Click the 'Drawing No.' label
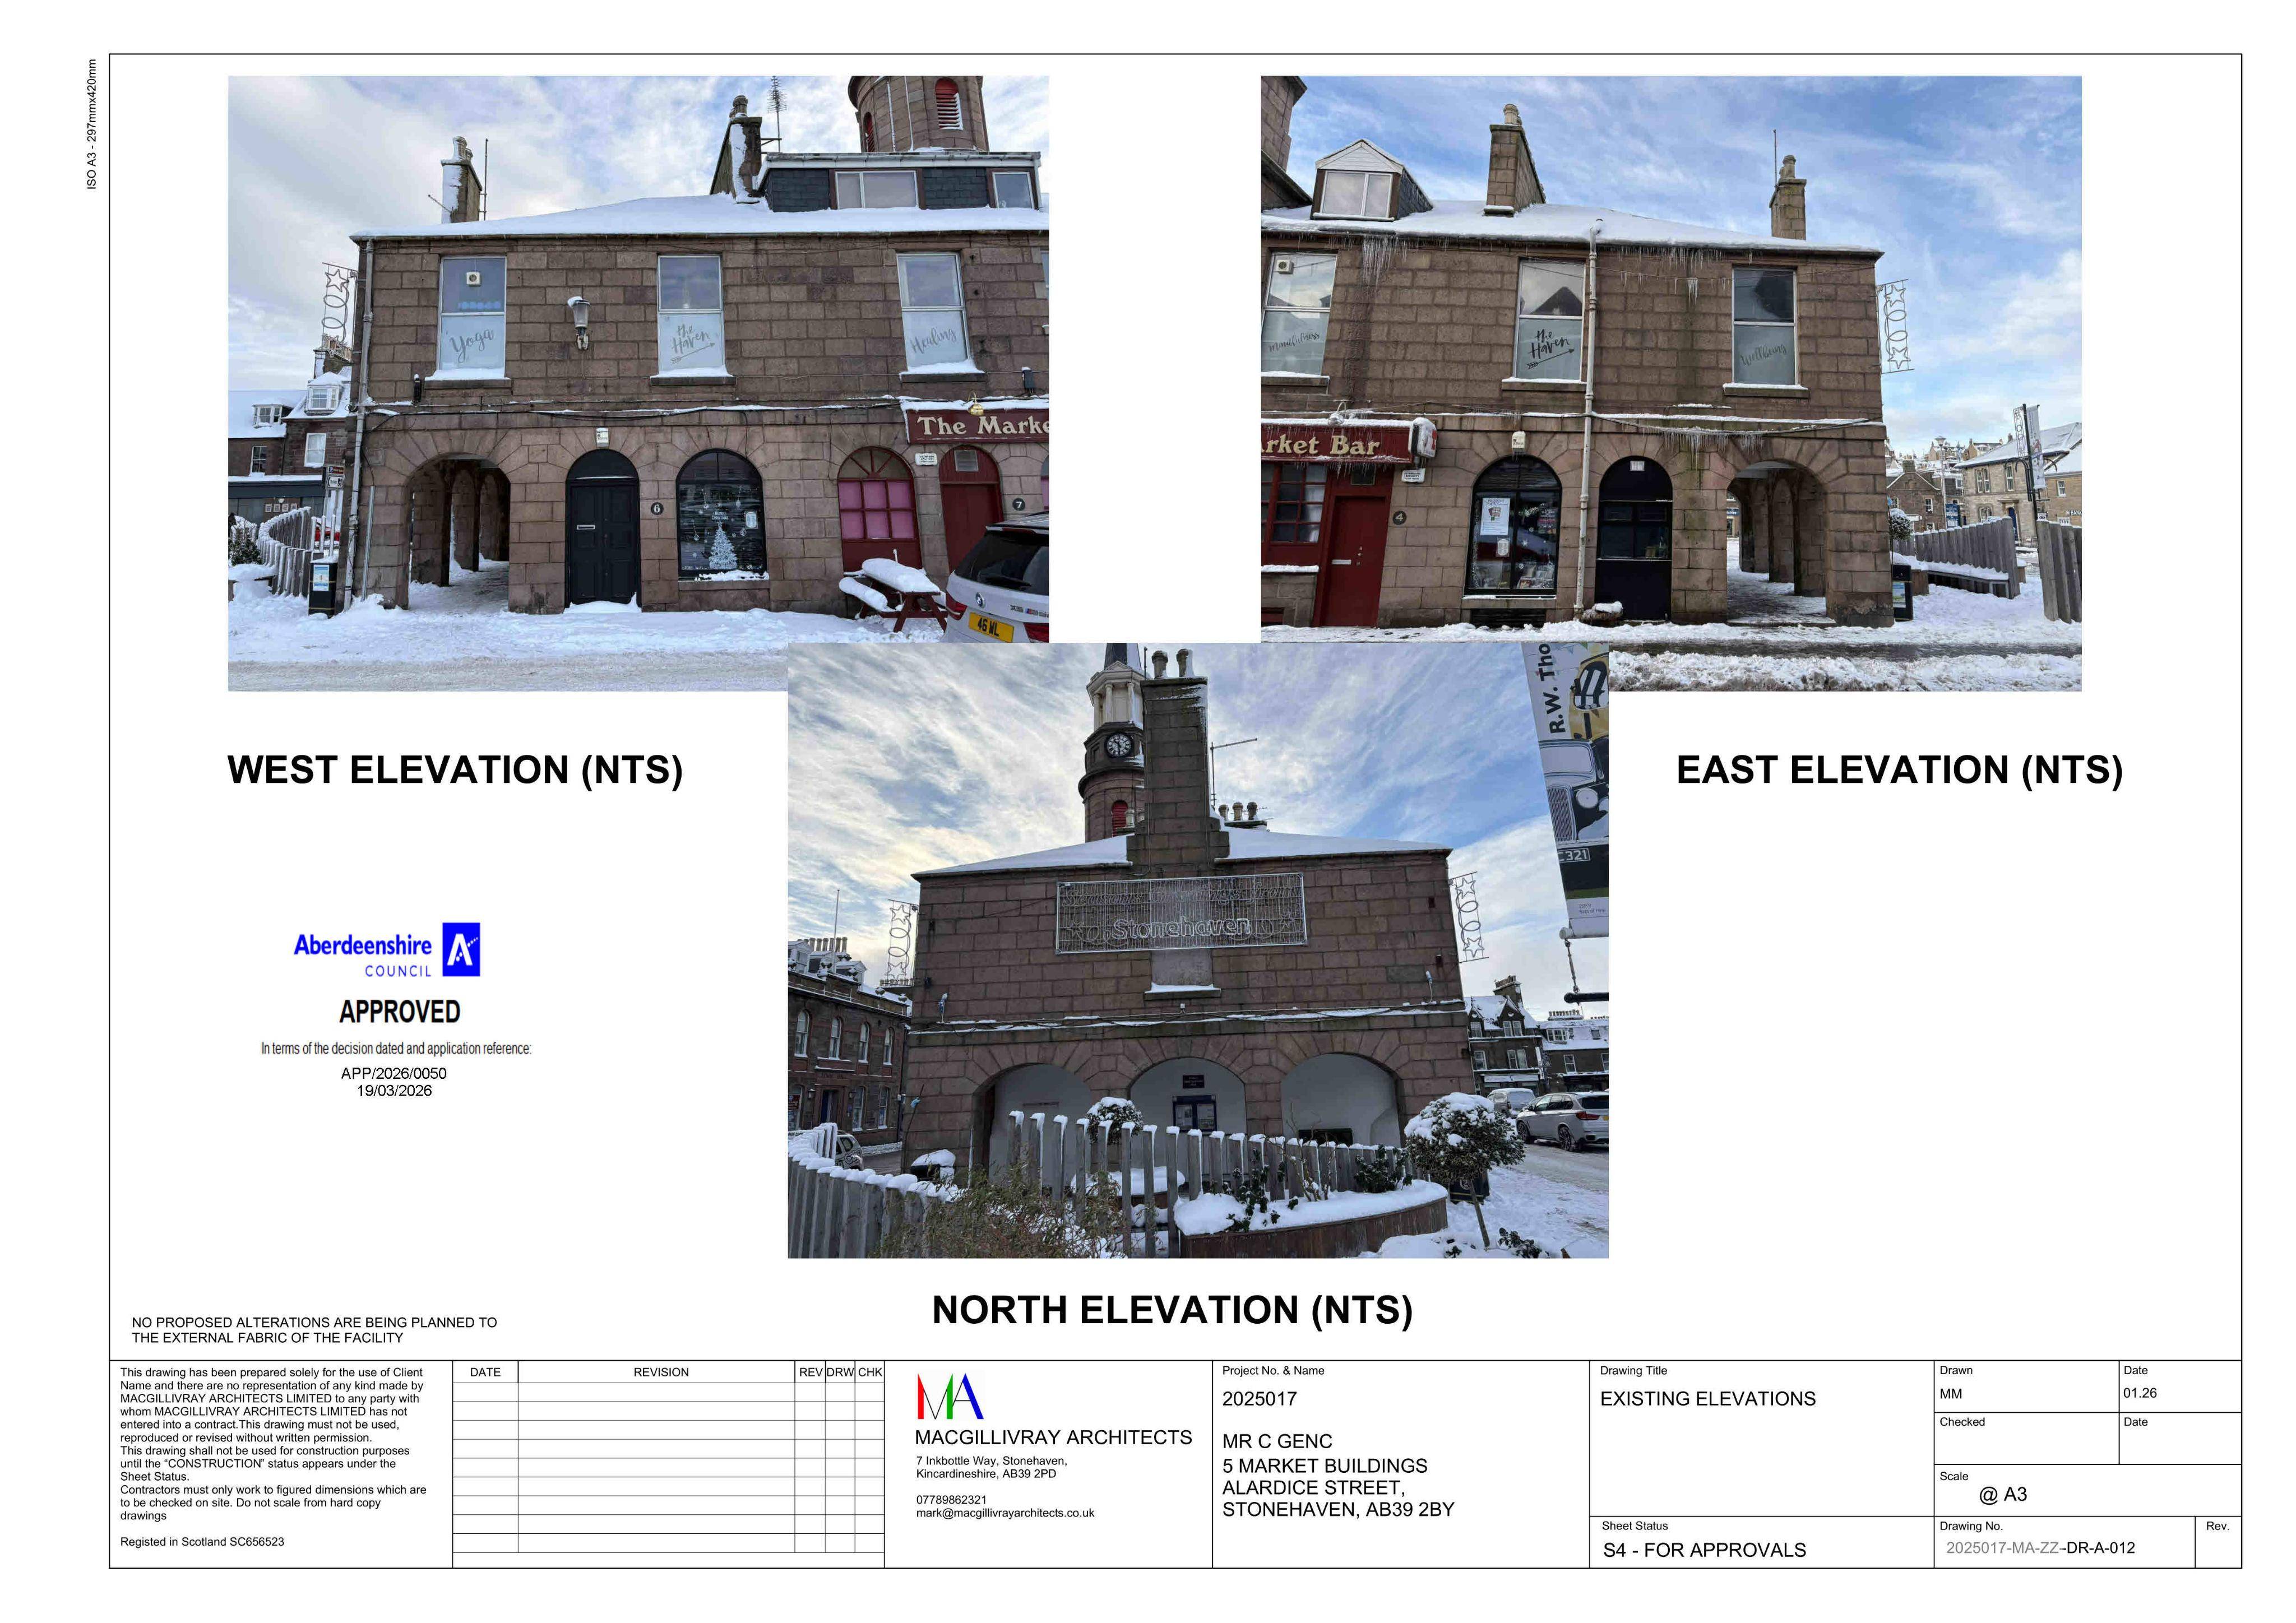The image size is (2296, 1623). [1972, 1526]
